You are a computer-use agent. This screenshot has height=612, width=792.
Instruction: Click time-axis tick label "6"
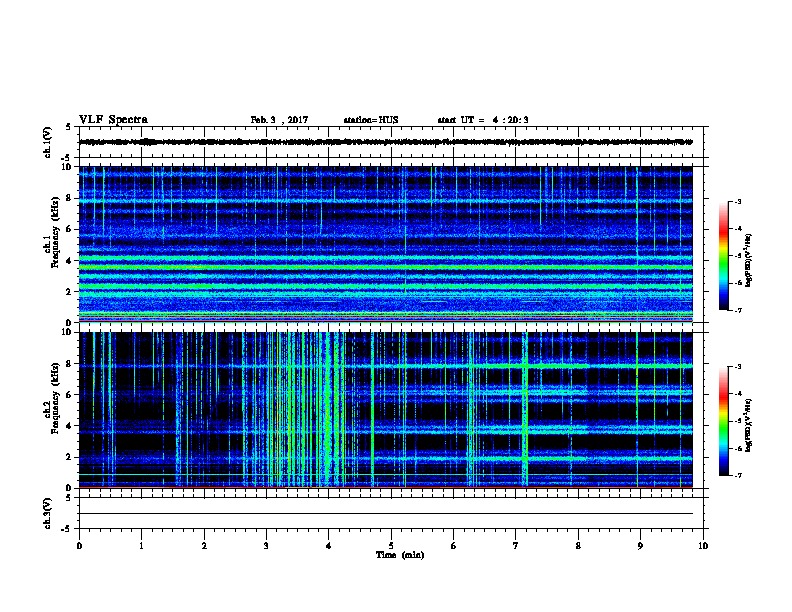(453, 546)
